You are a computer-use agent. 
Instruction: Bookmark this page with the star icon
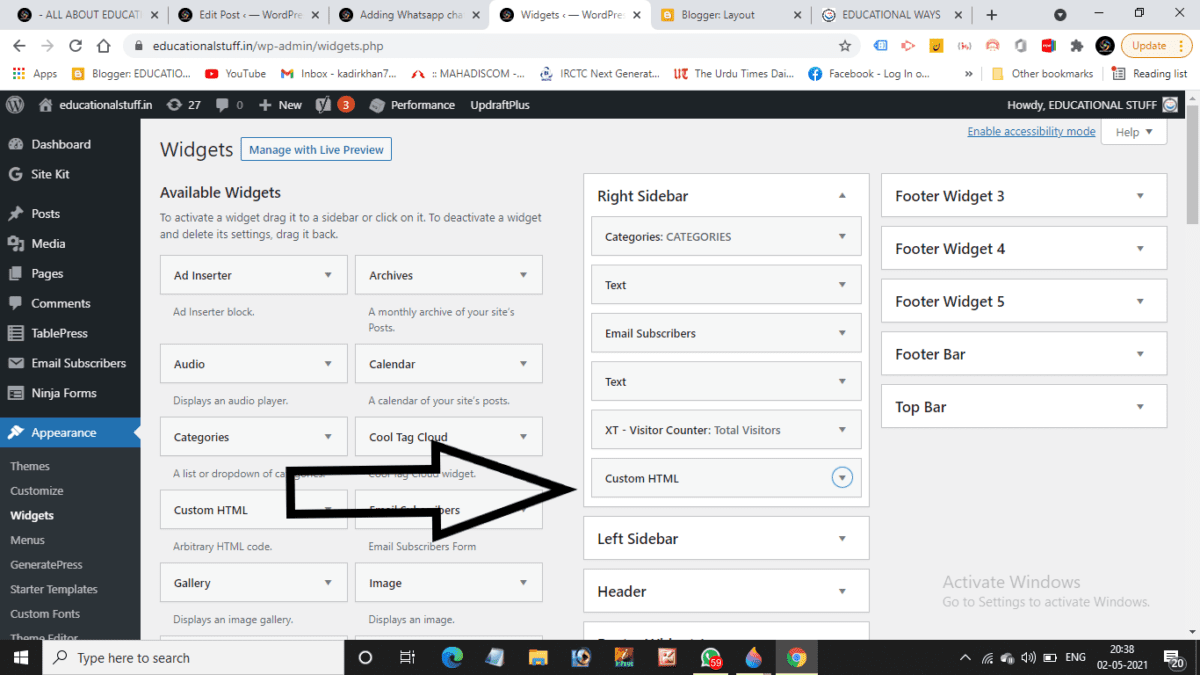845,46
